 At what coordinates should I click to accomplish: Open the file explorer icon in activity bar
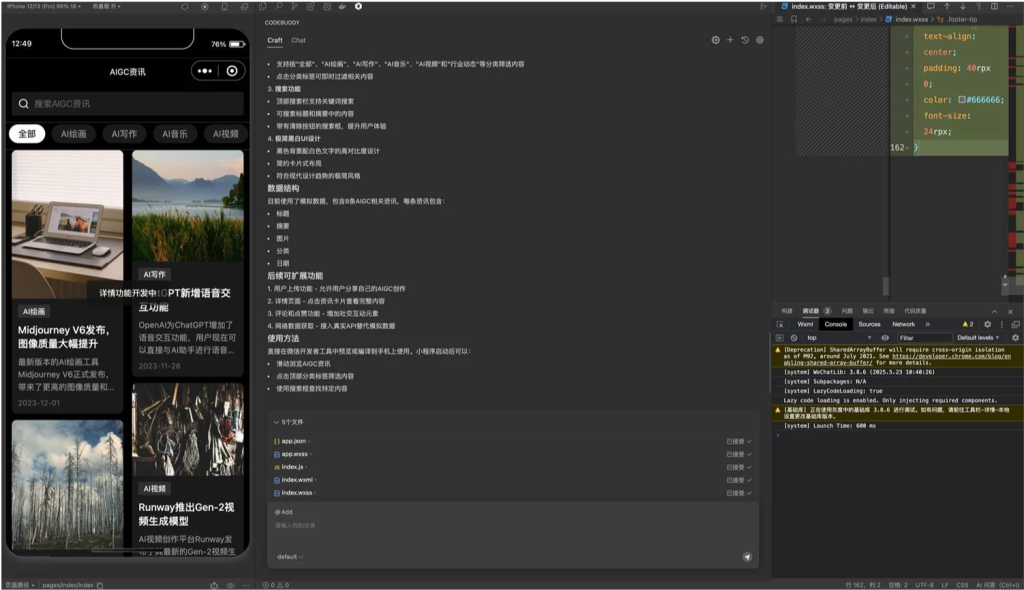click(263, 7)
